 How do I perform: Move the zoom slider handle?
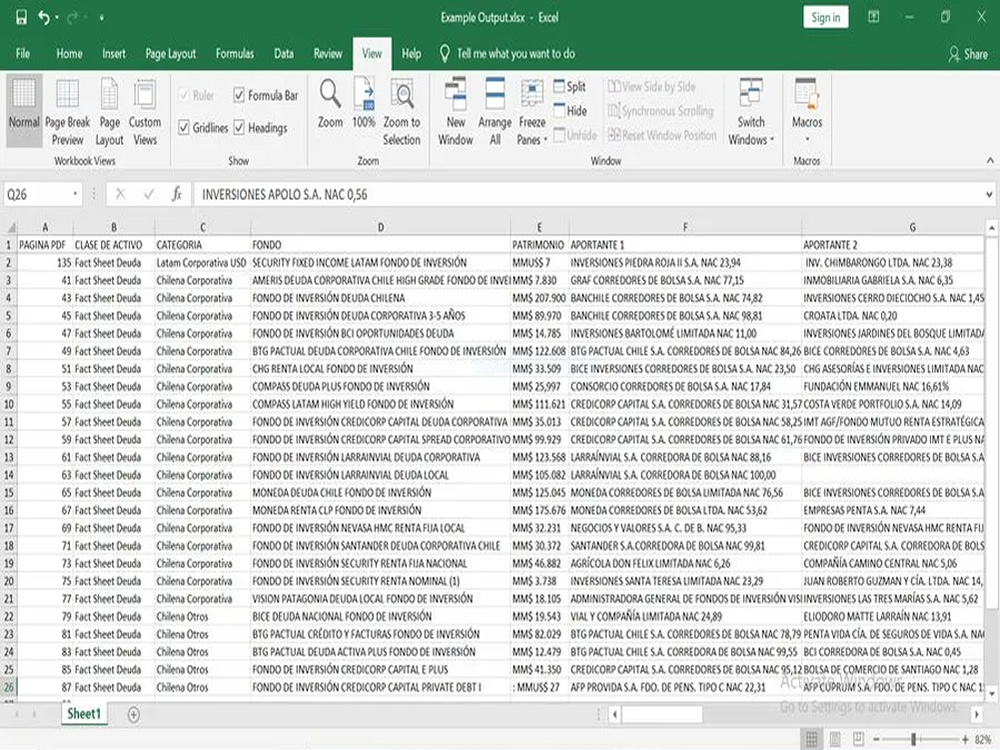913,739
